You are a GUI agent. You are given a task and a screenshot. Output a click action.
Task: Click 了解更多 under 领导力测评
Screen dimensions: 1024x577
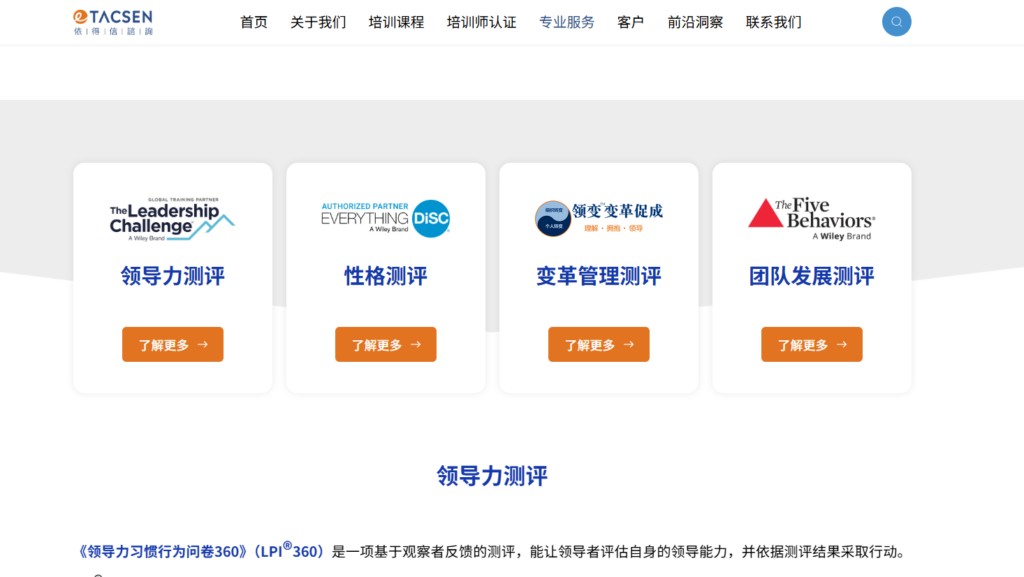click(x=172, y=344)
